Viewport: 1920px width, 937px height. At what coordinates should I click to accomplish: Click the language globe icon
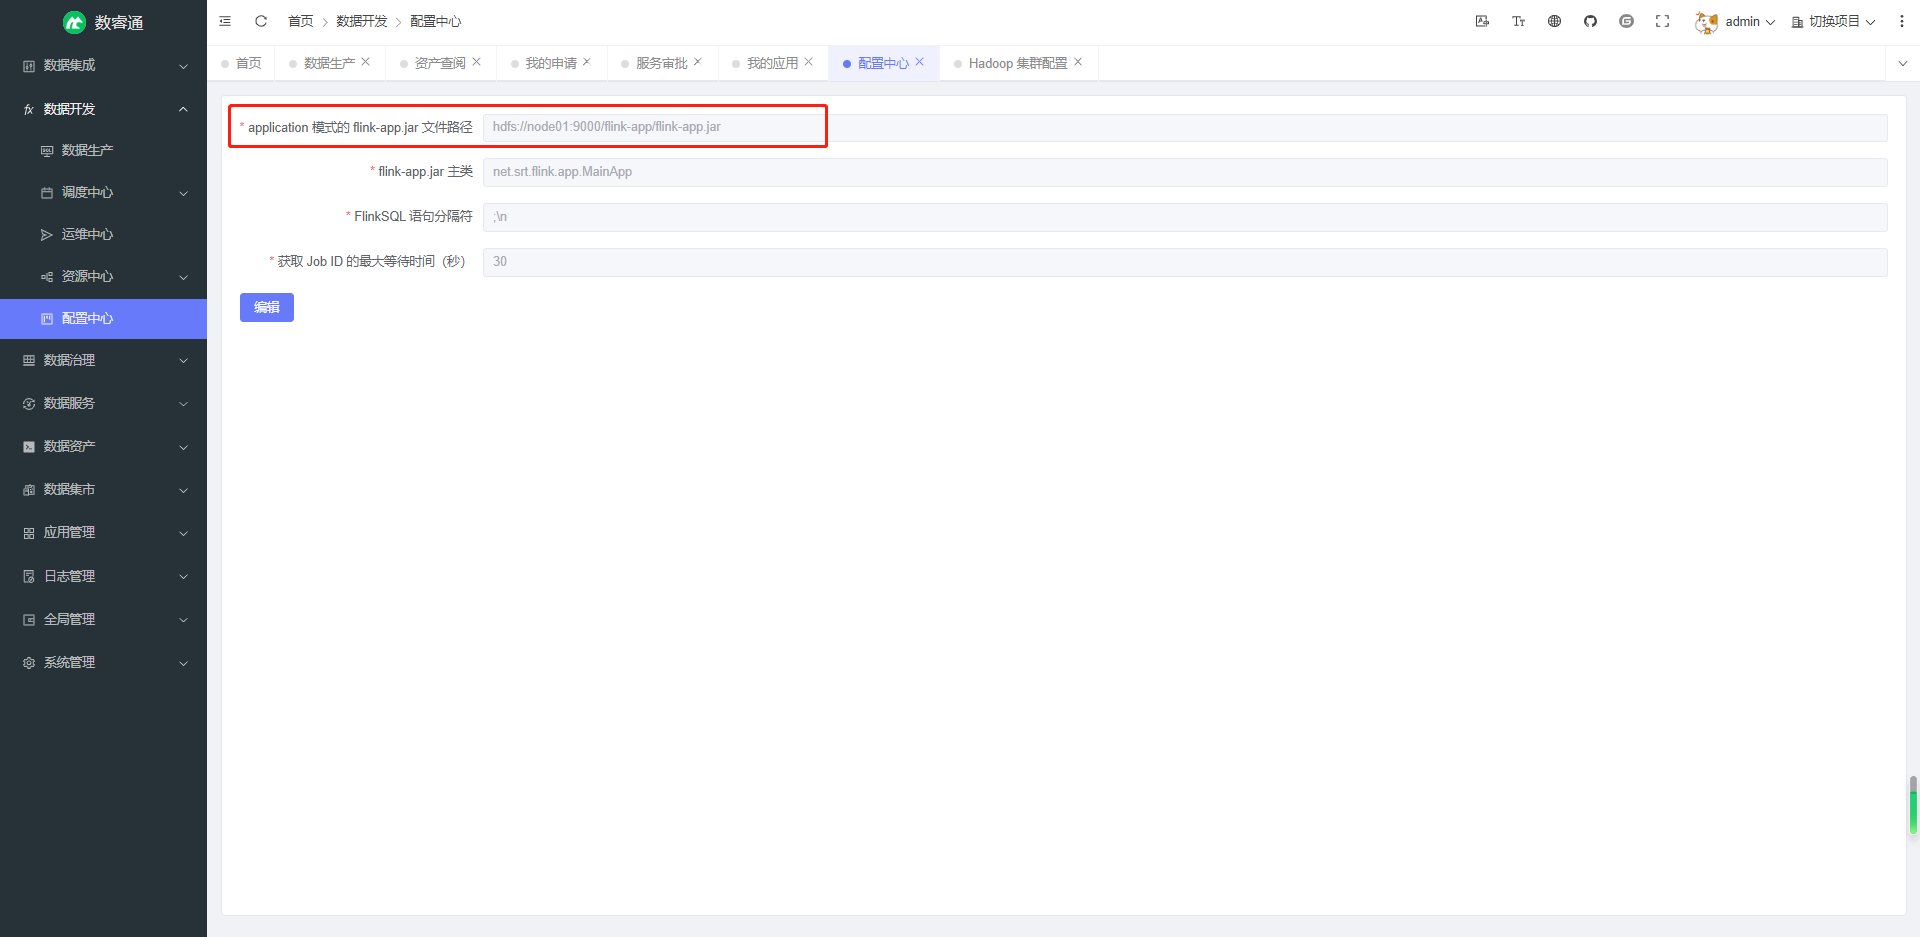click(1554, 21)
